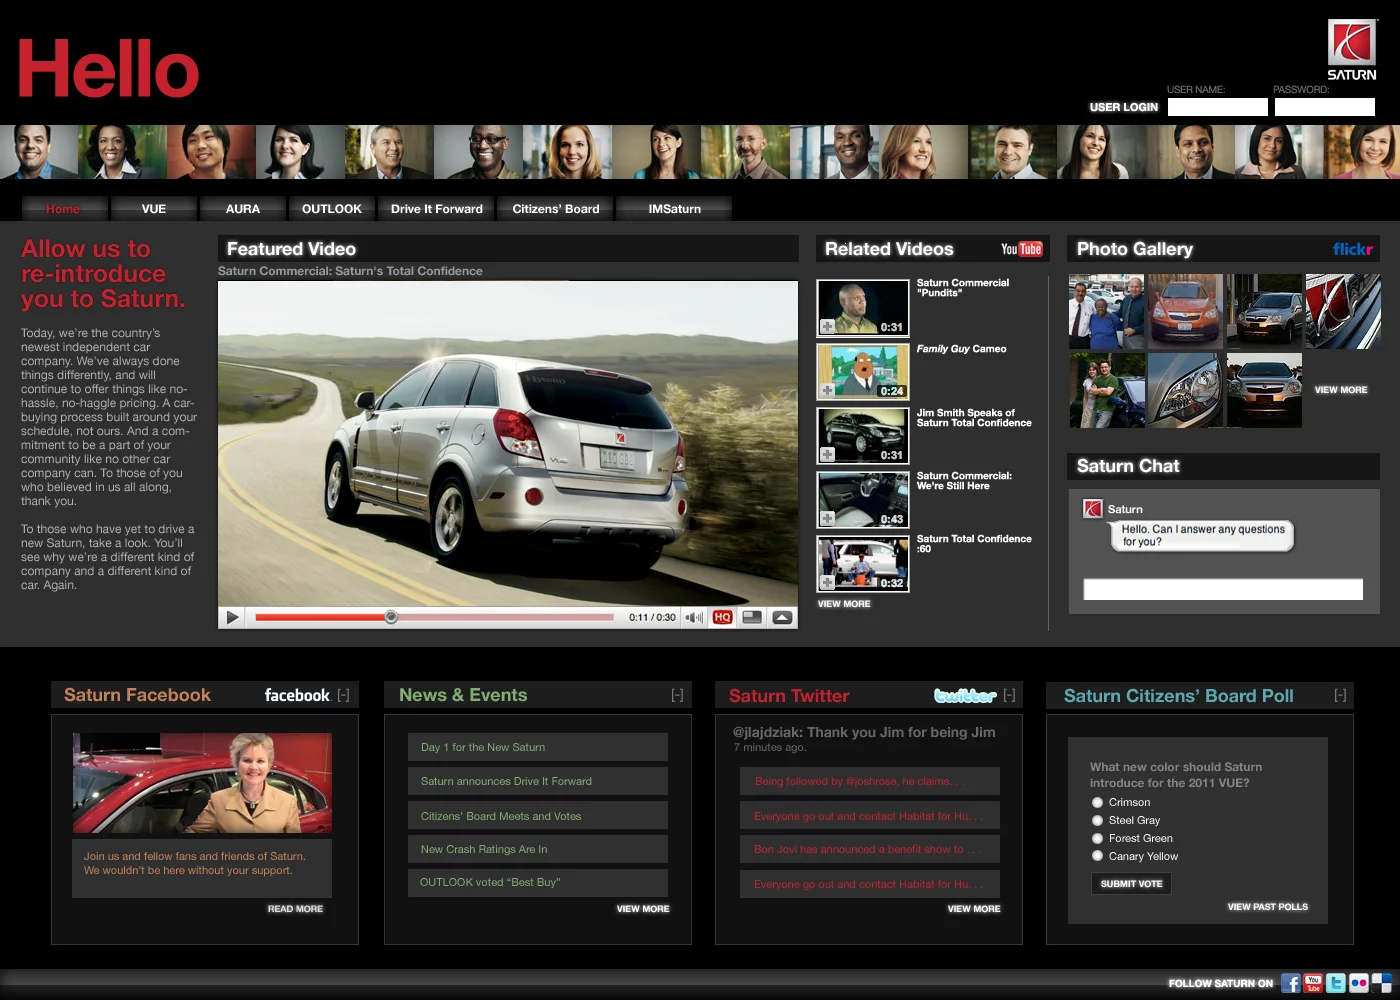Select the Canary Yellow poll option
The image size is (1400, 1000).
[1097, 856]
